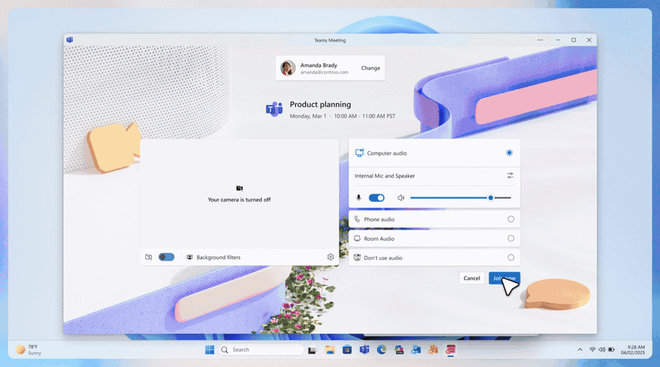The height and width of the screenshot is (367, 660).
Task: Open File Explorer from the taskbar
Action: (x=330, y=349)
